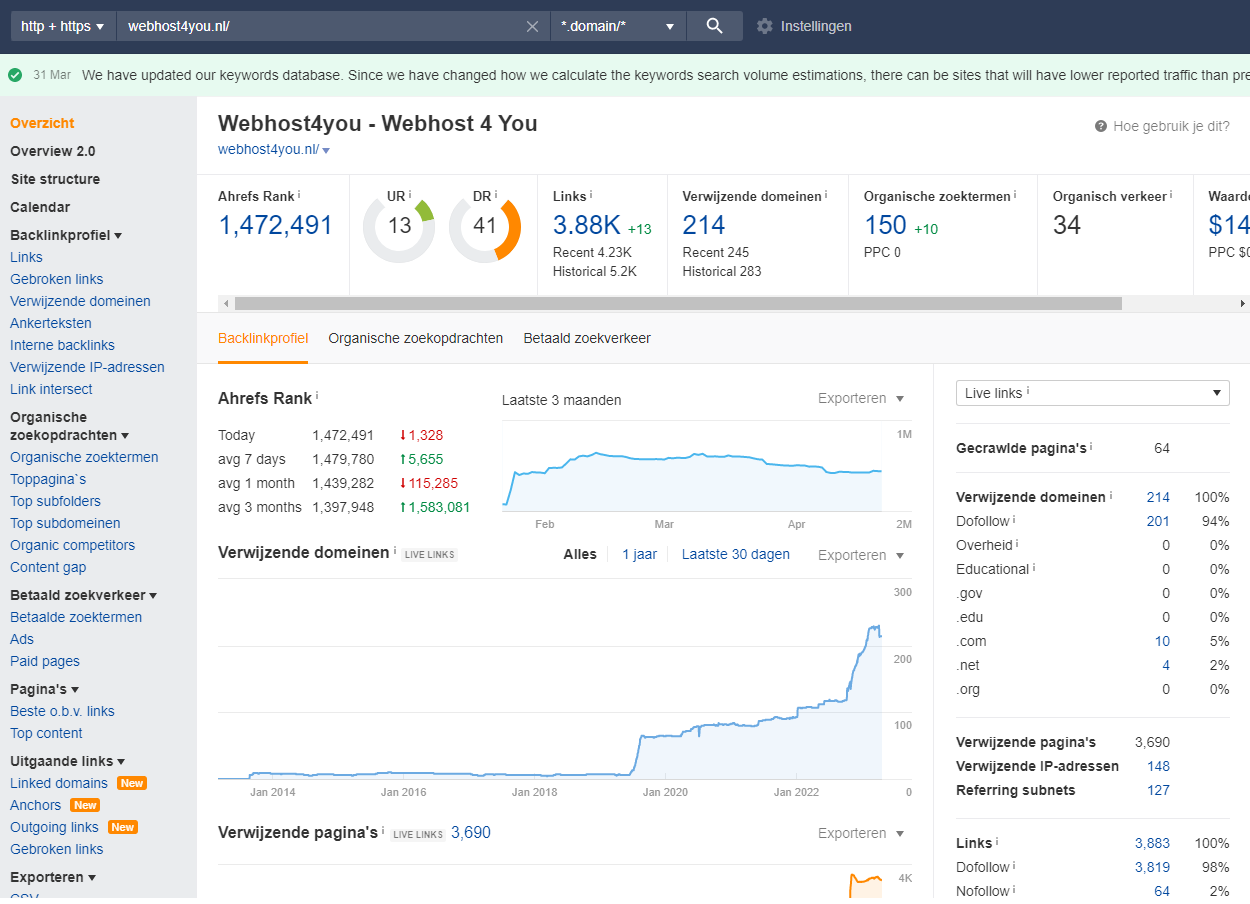Click info icon beside Verwijzende pagina's chart heading
1250x904 pixels.
click(383, 831)
